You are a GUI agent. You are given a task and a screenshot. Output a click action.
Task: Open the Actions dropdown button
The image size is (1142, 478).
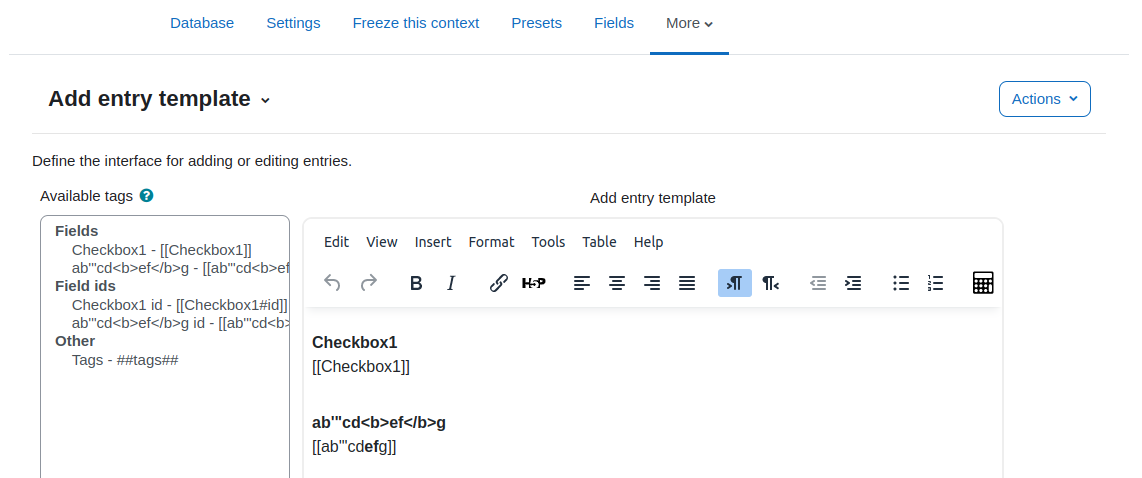1044,99
